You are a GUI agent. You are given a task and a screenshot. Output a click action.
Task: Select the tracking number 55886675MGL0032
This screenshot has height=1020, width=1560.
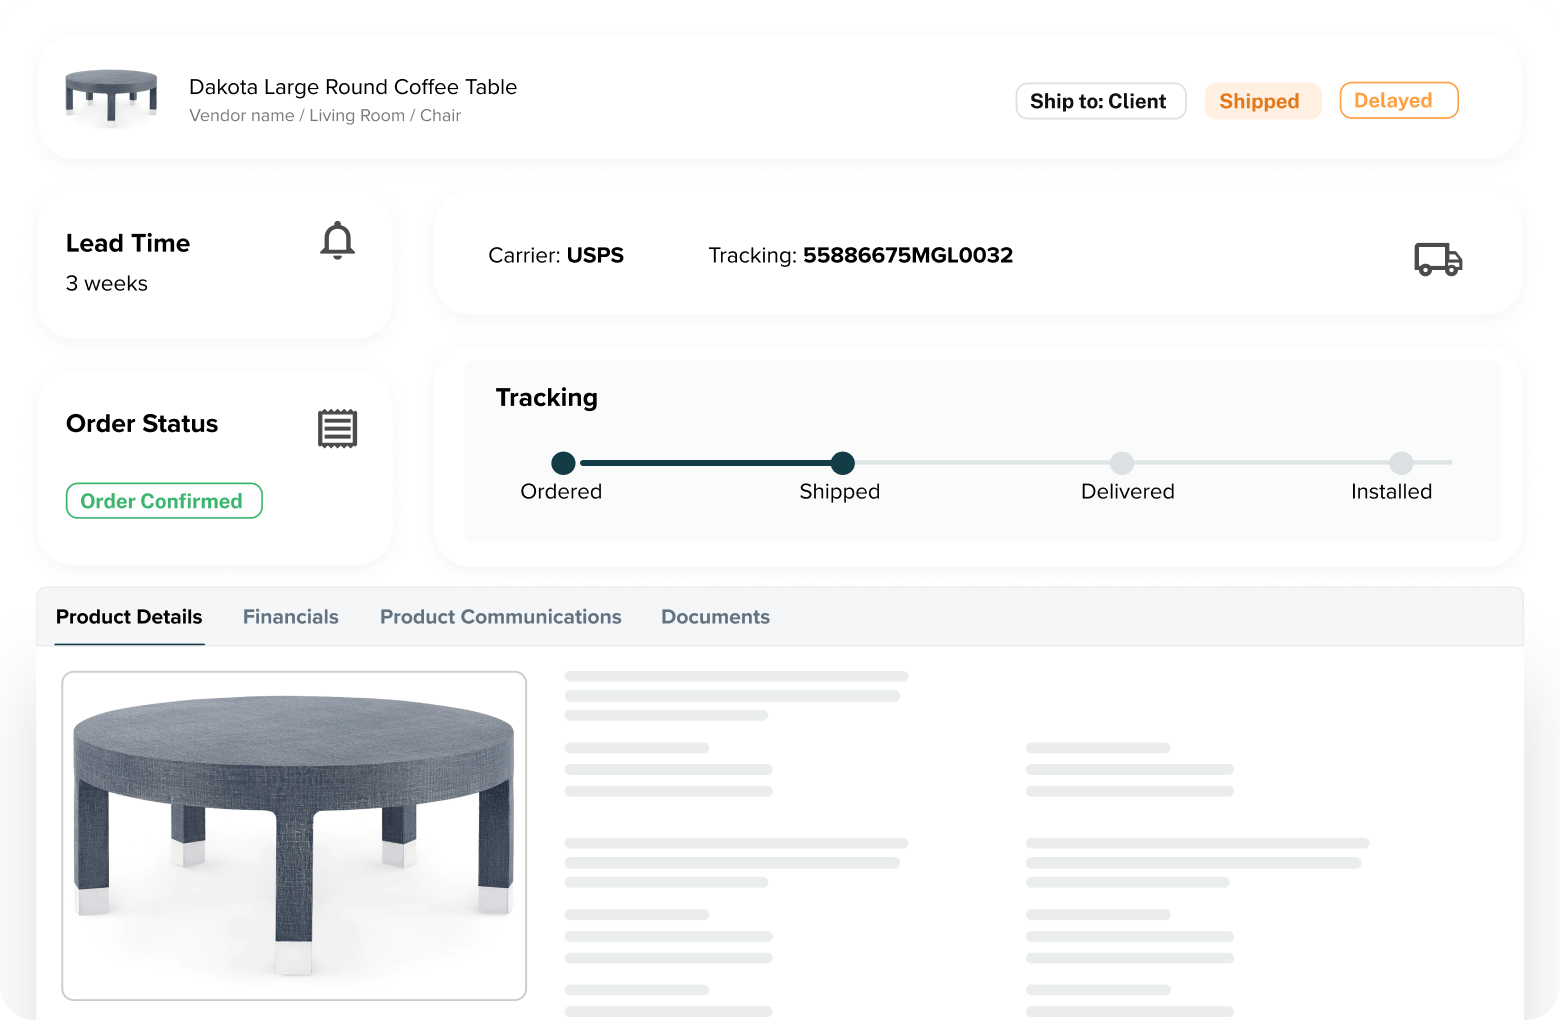[x=907, y=255]
